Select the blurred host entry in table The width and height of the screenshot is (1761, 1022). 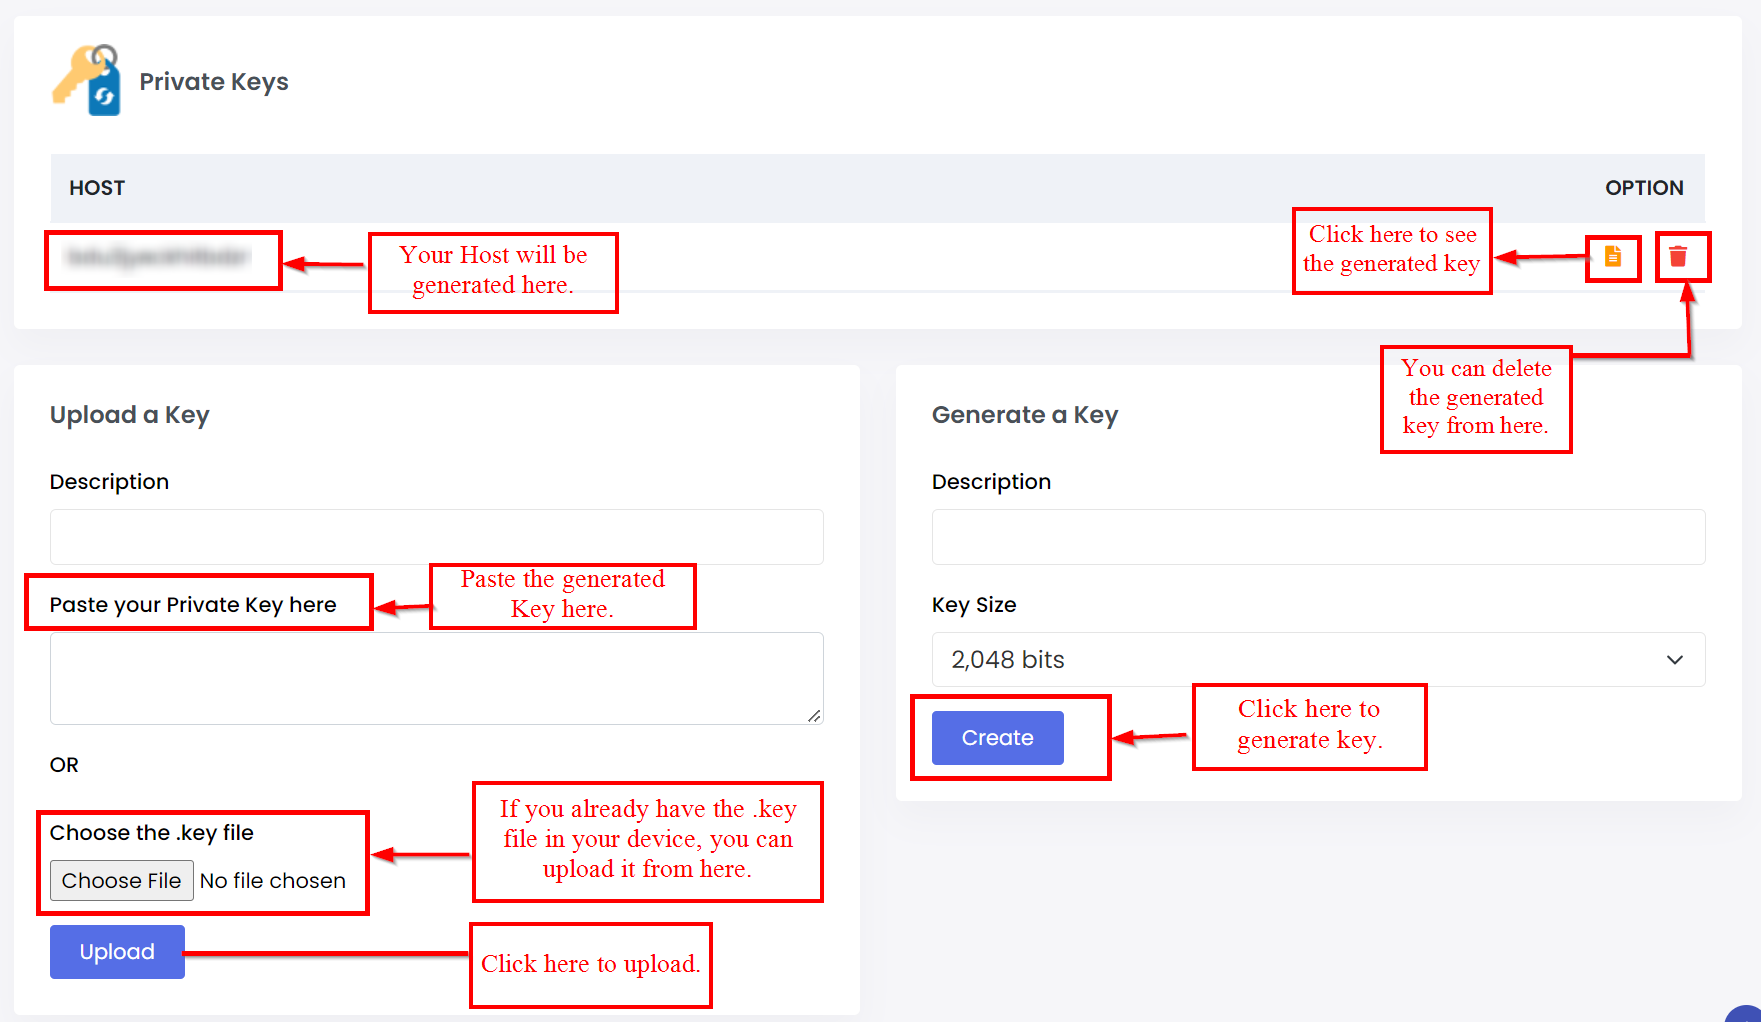click(159, 258)
